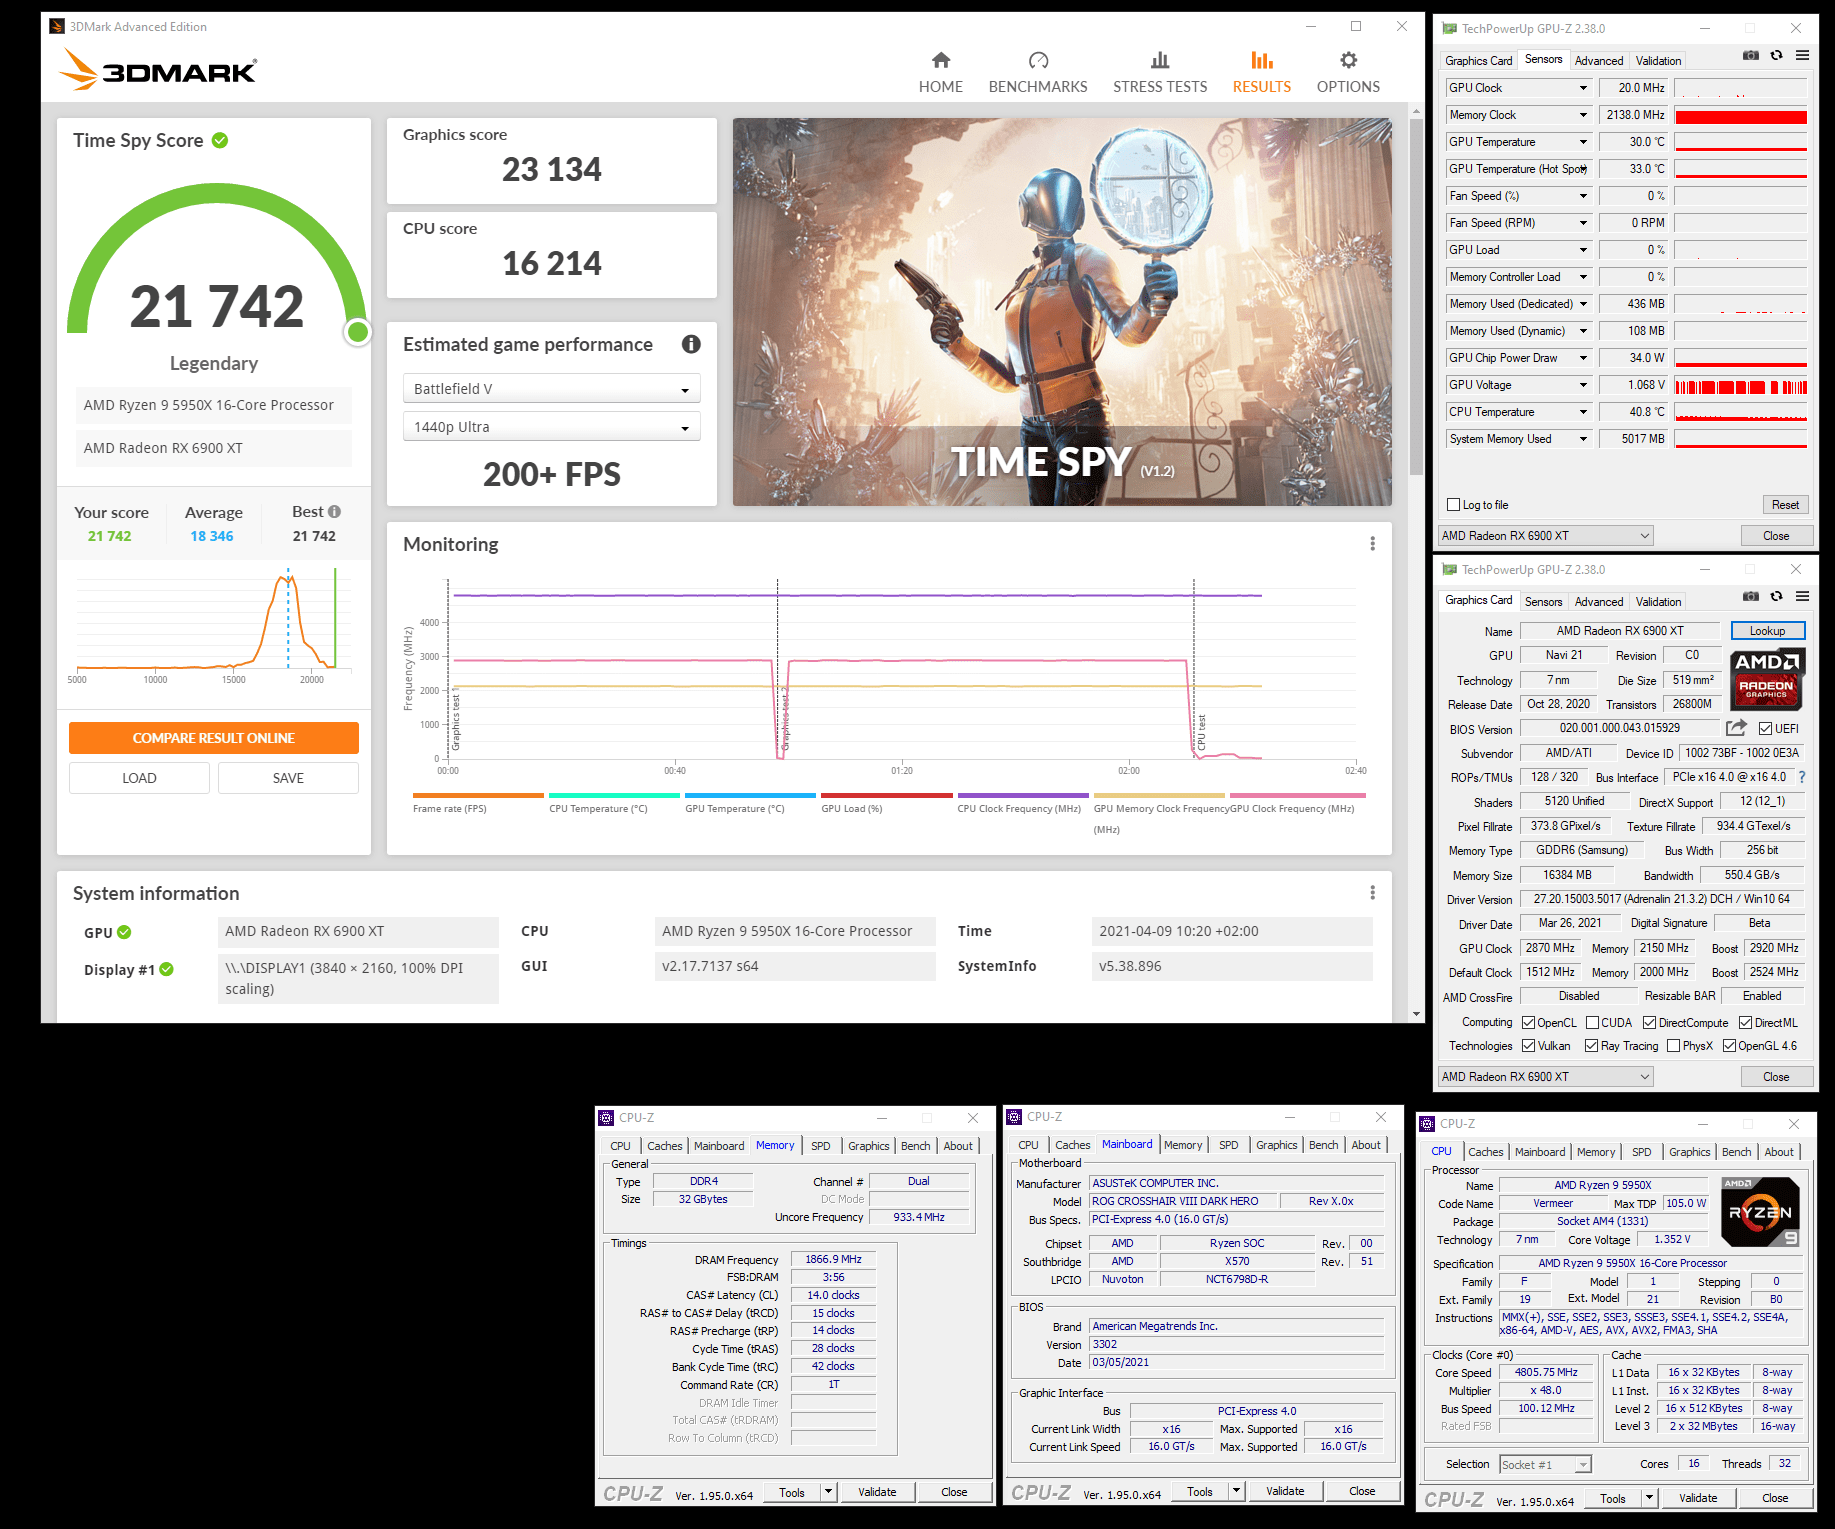1835x1529 pixels.
Task: Switch to the Results tab in 3DMark
Action: coord(1262,72)
